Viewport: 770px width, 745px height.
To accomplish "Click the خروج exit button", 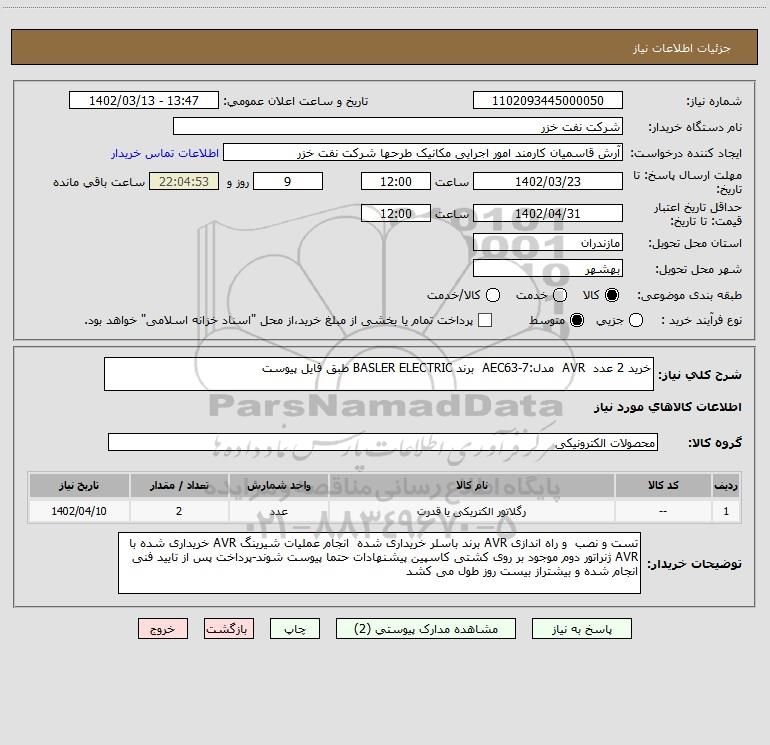I will point(163,629).
